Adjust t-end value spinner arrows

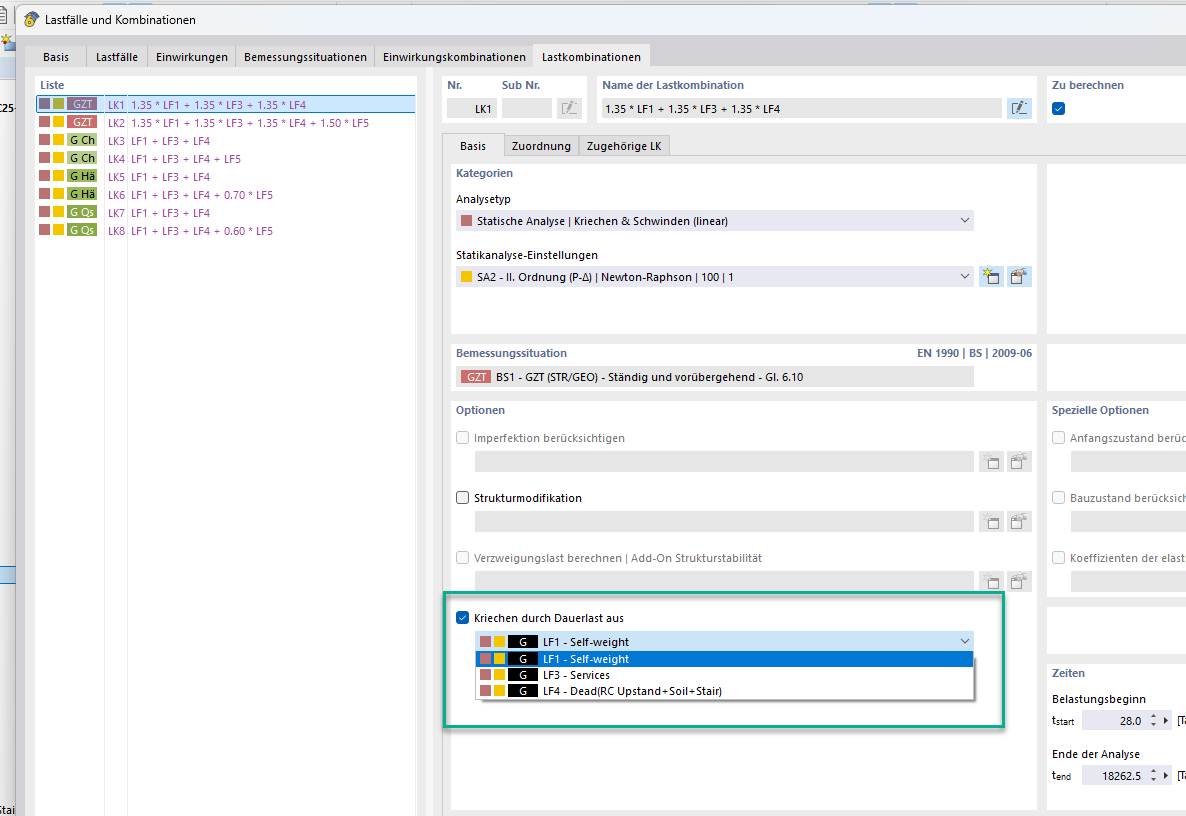[1153, 775]
